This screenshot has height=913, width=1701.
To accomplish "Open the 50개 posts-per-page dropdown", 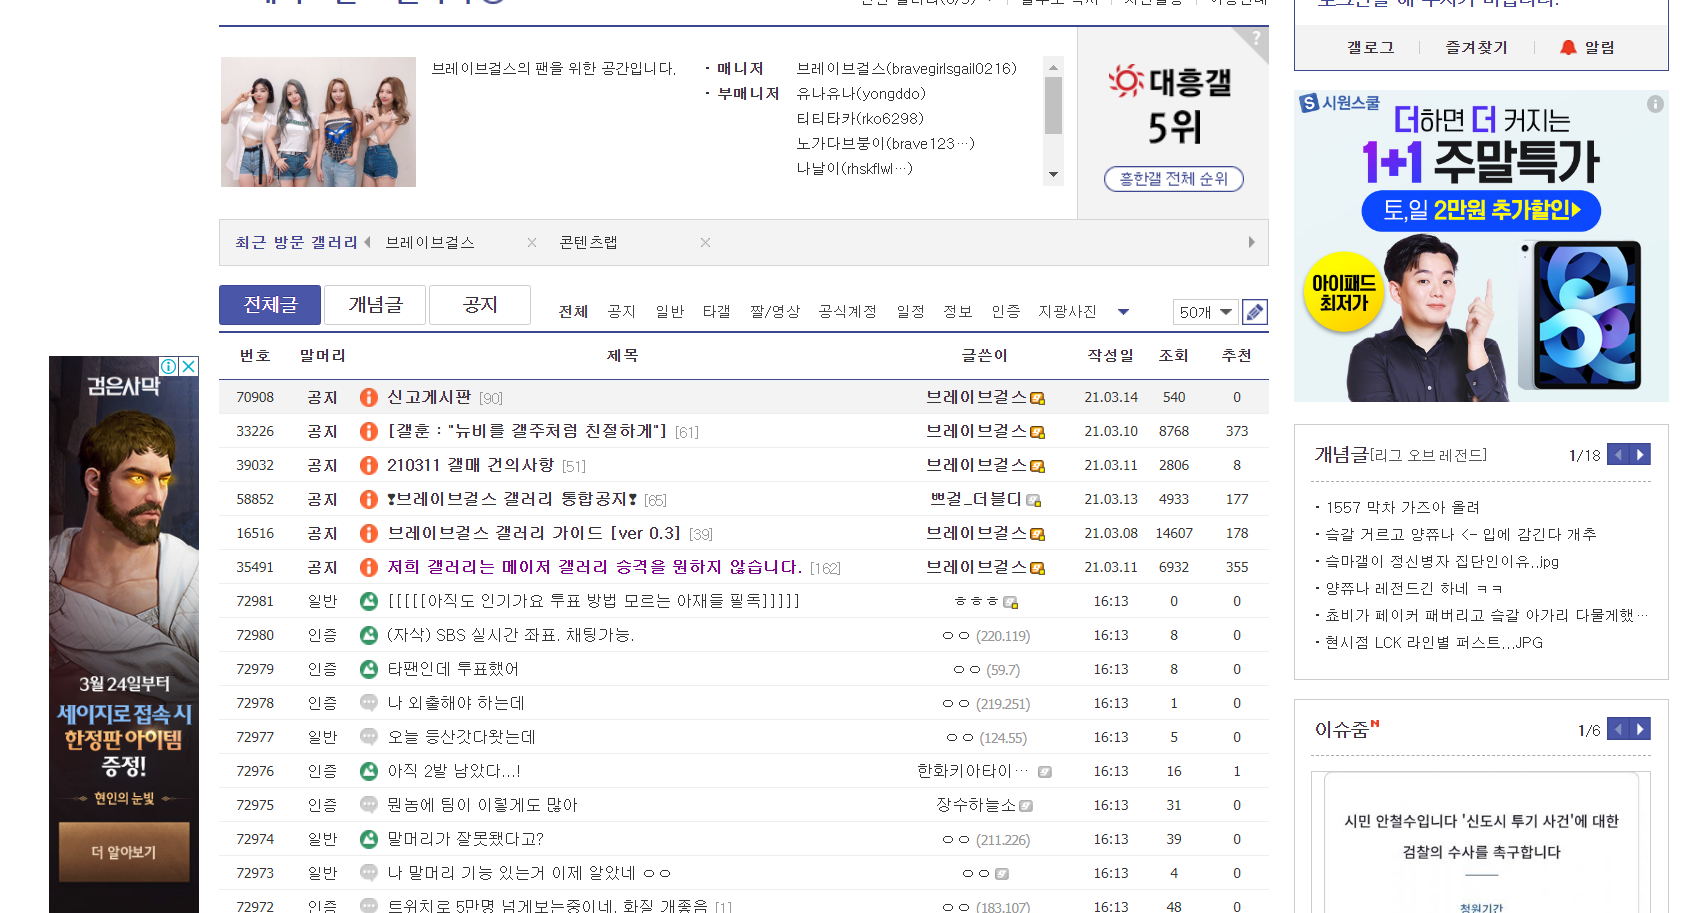I will tap(1205, 312).
